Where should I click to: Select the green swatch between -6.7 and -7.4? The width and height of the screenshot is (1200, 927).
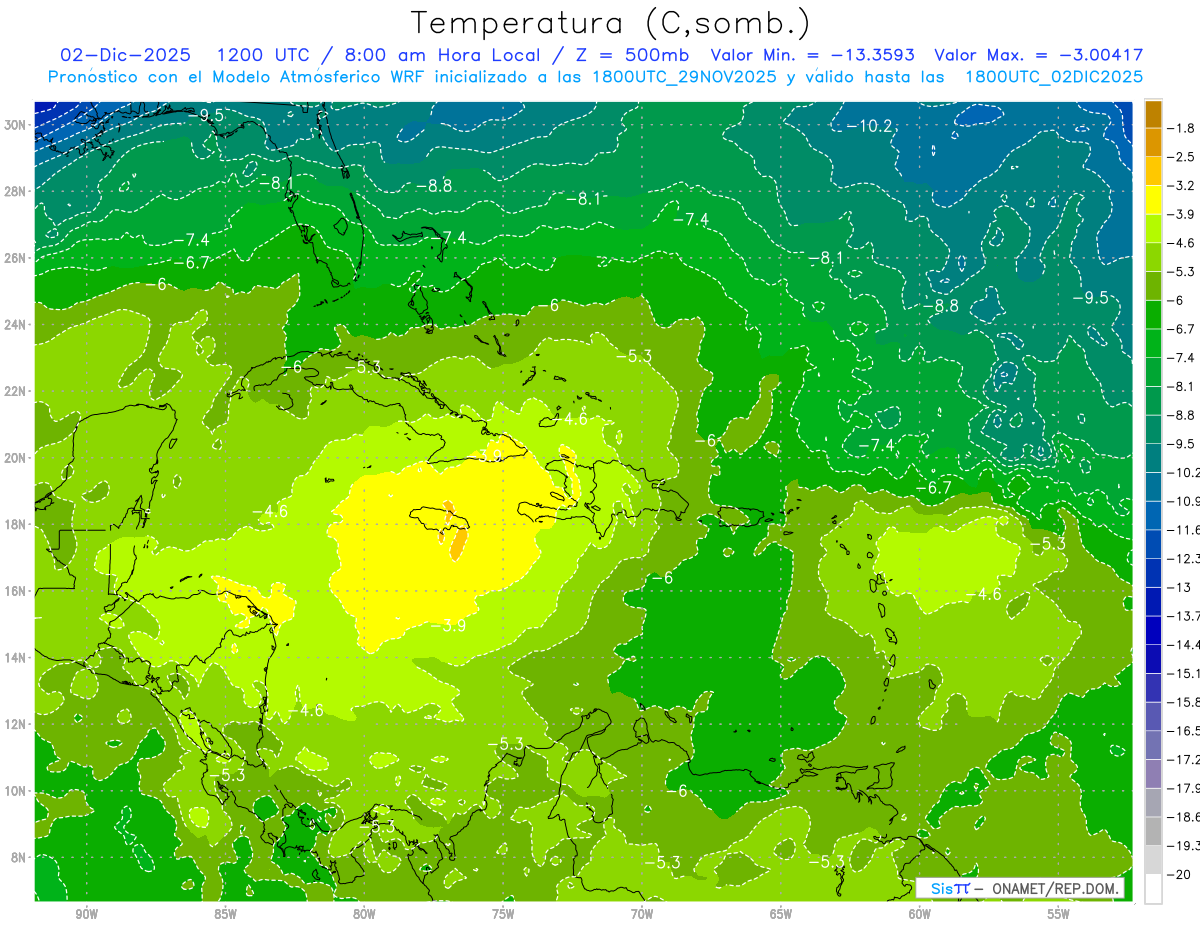coord(1153,342)
